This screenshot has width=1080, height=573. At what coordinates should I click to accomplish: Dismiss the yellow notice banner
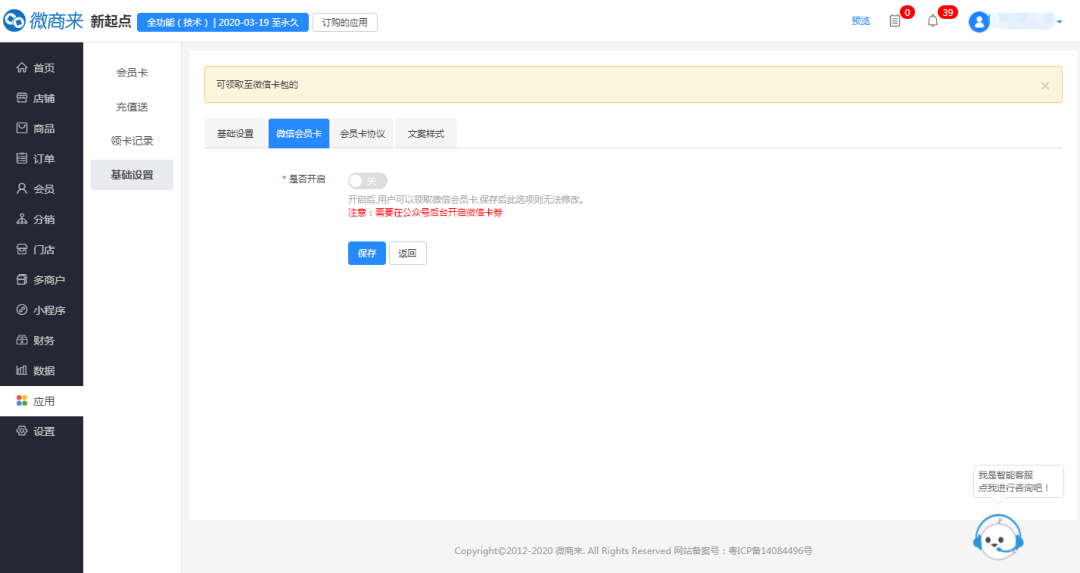tap(1045, 86)
